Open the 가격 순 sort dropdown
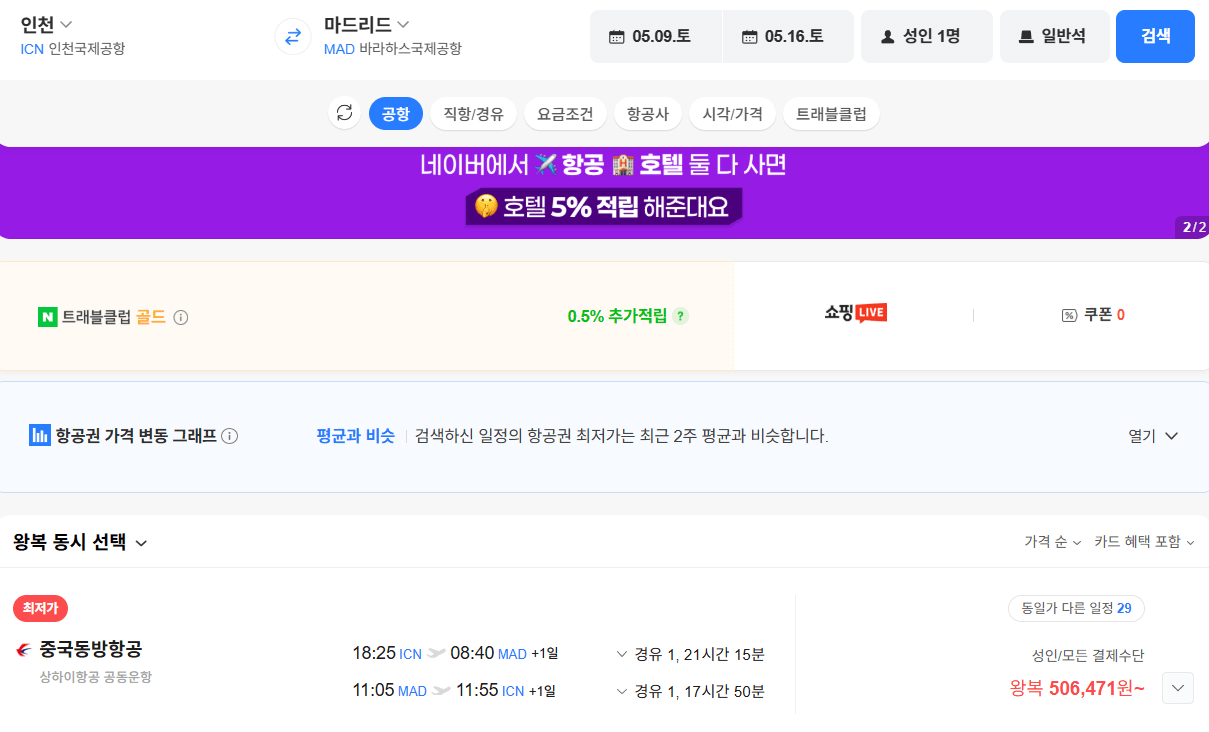1209x732 pixels. point(1054,541)
